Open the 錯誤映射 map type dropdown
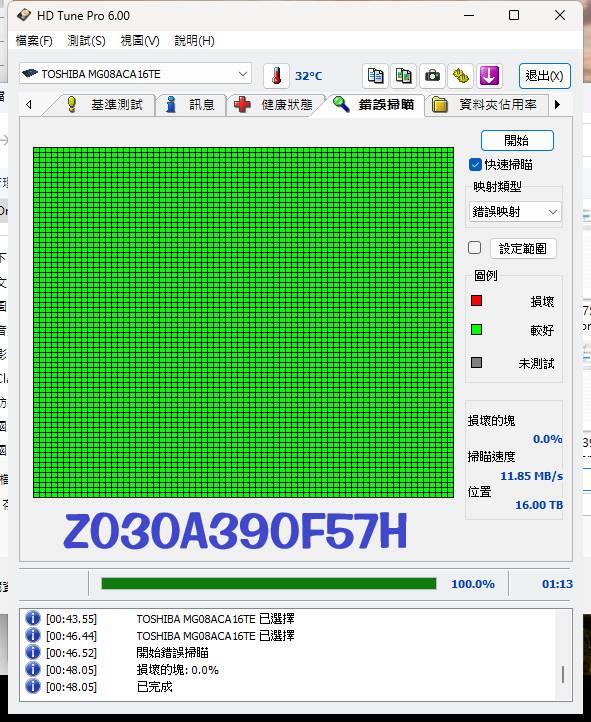 point(515,212)
